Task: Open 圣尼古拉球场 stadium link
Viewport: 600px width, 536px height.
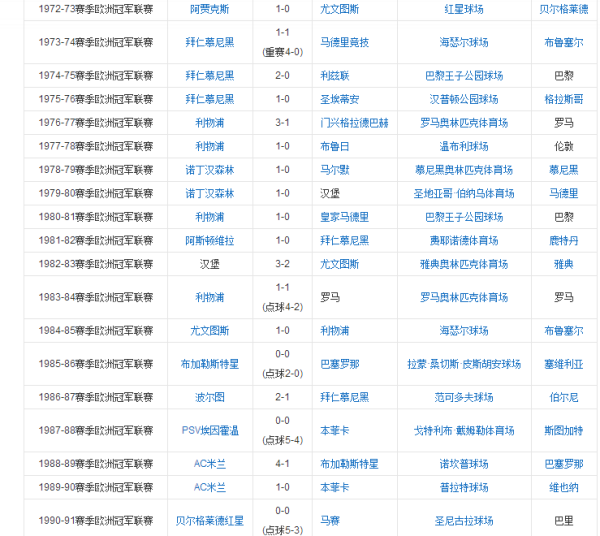Action: [464, 521]
